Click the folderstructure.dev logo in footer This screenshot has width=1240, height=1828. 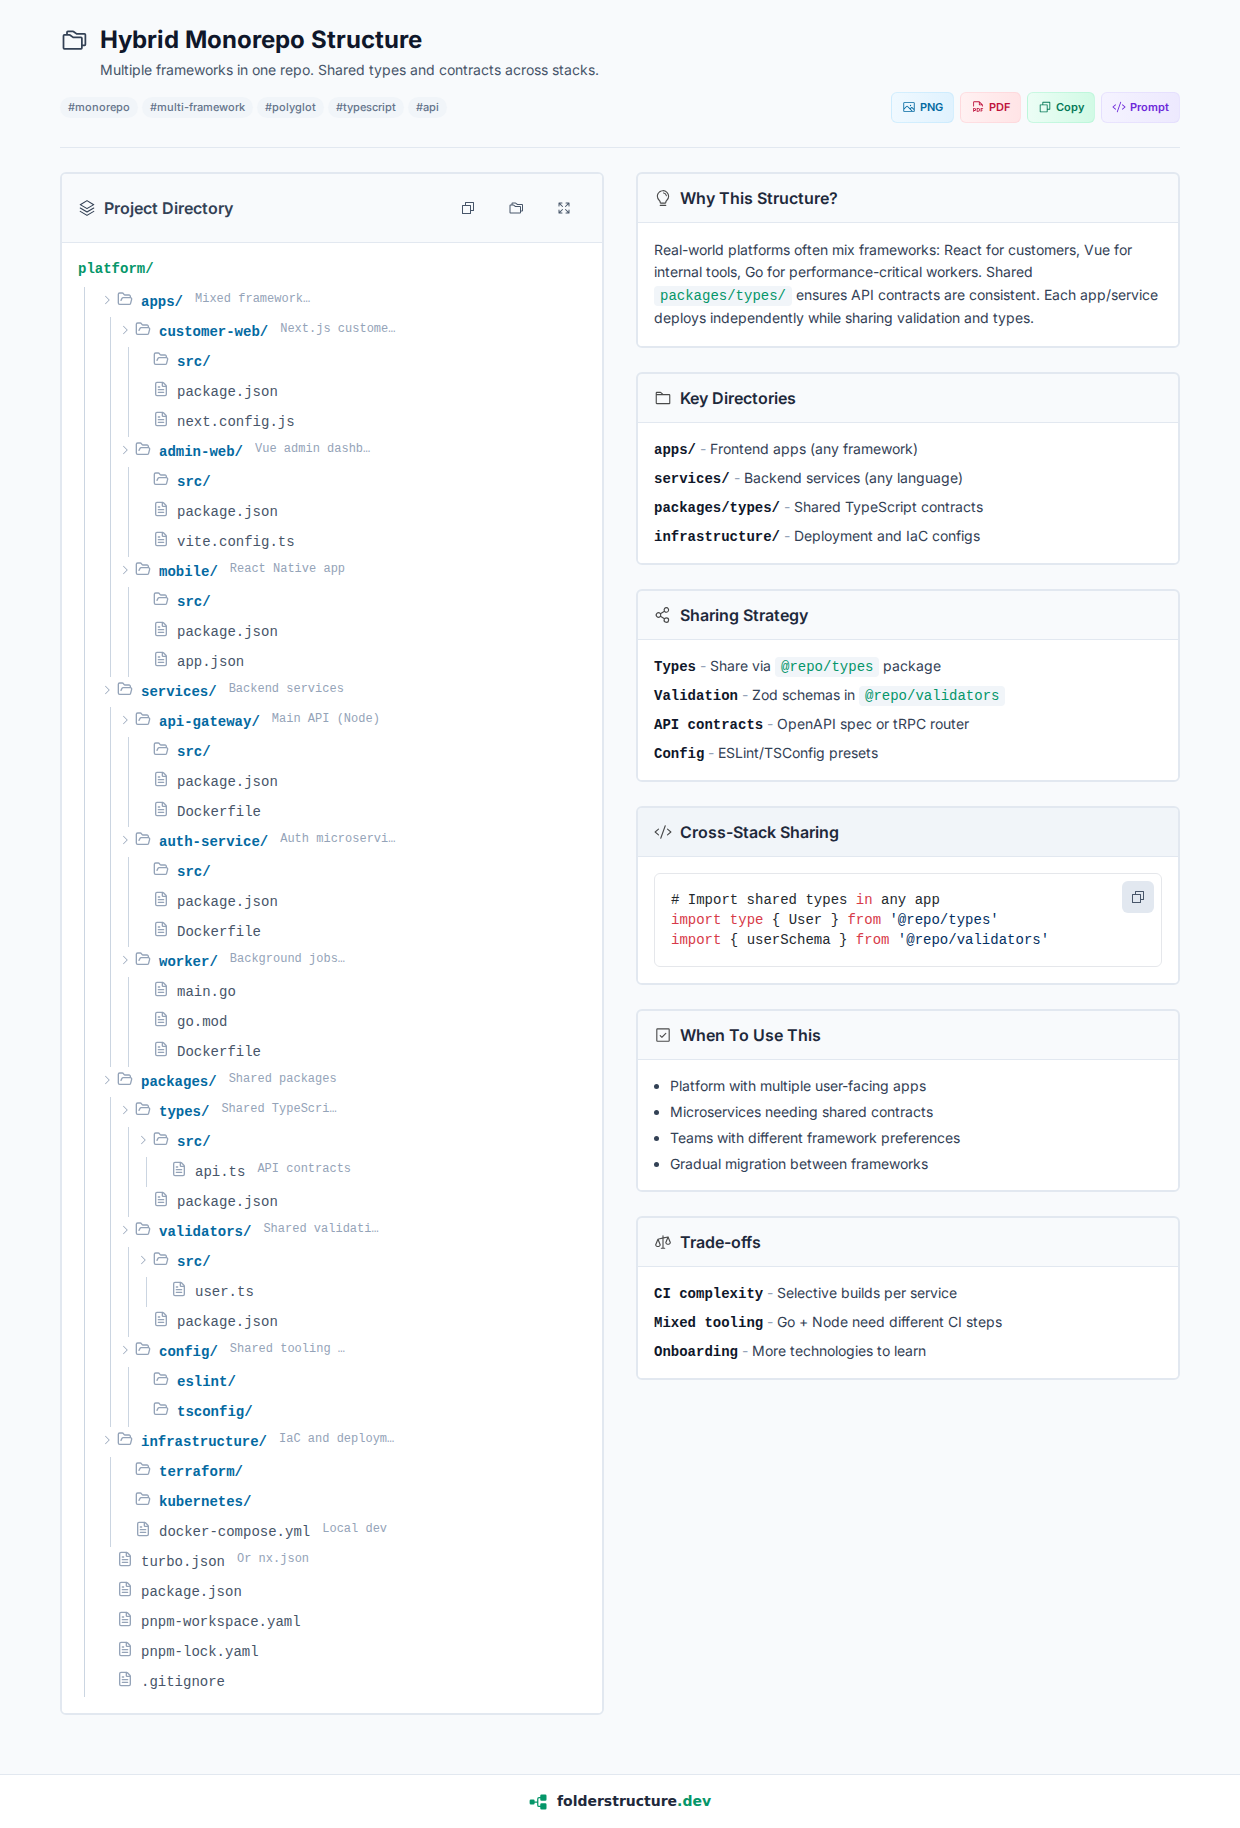[620, 1801]
